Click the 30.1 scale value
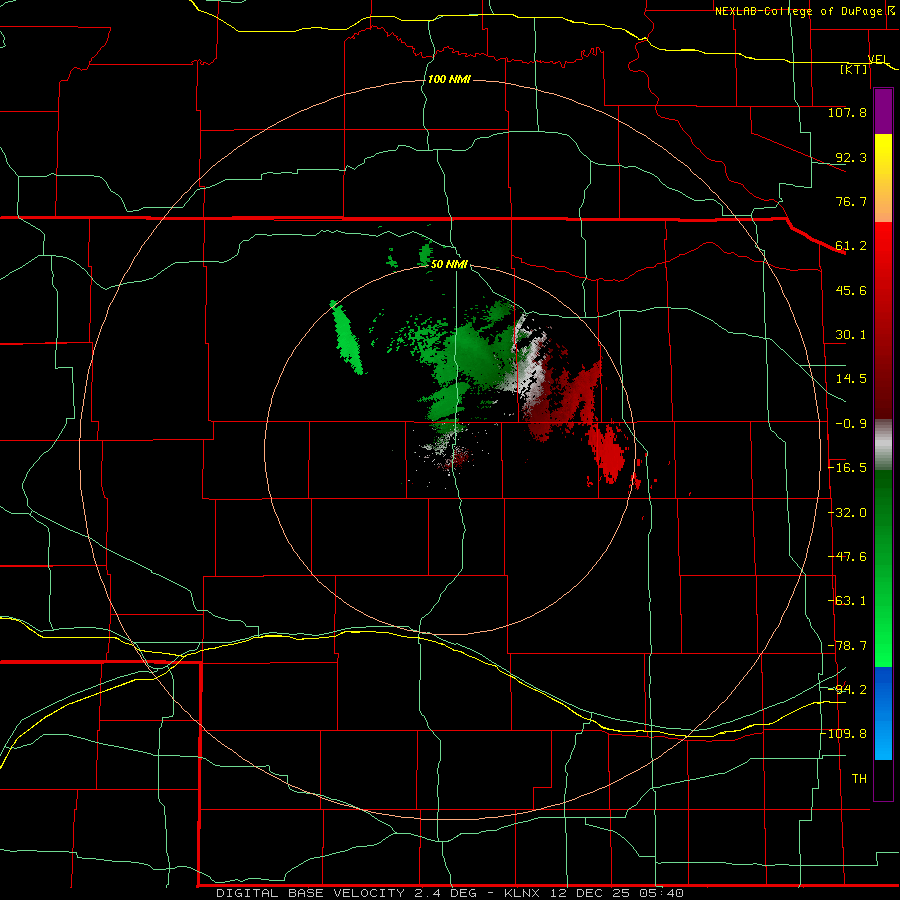 851,335
